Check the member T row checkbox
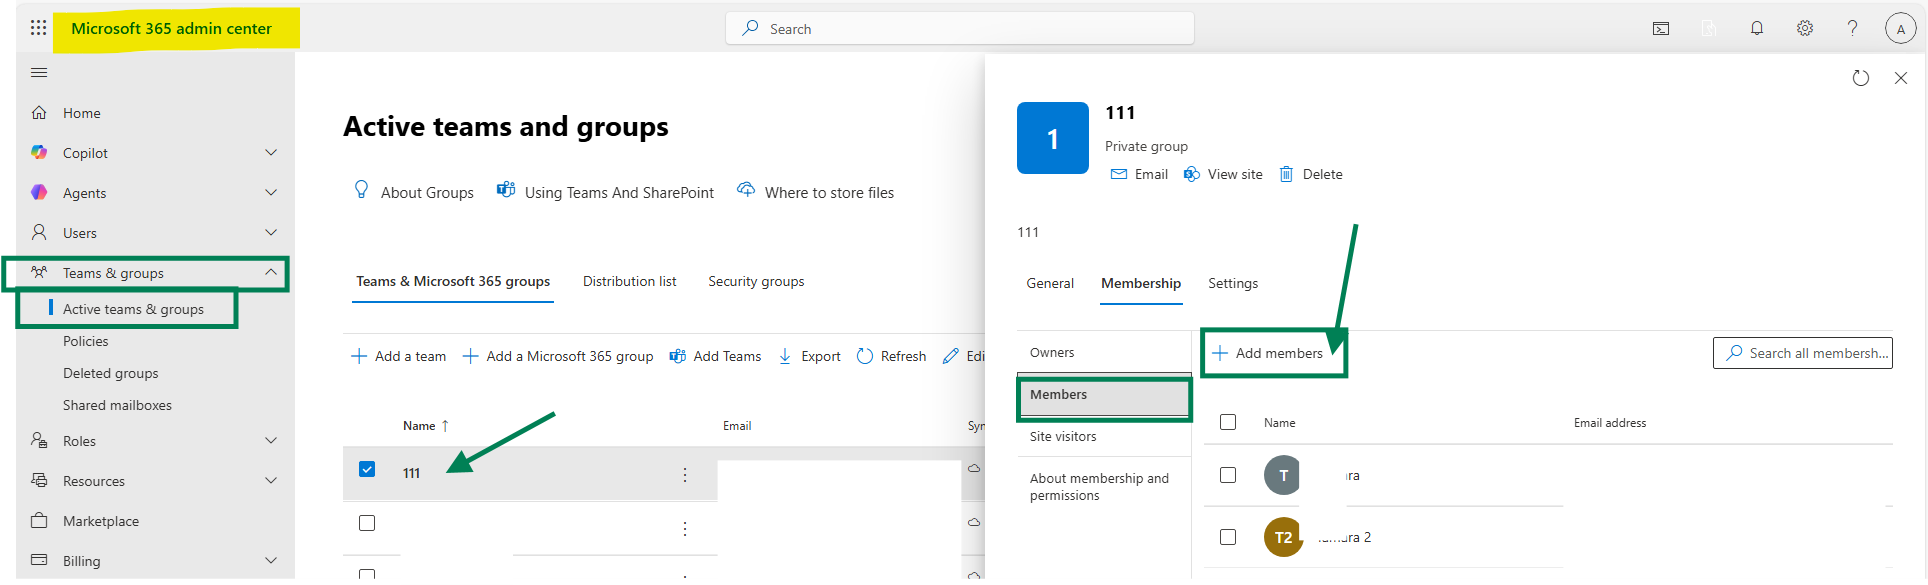This screenshot has height=585, width=1928. click(x=1228, y=475)
